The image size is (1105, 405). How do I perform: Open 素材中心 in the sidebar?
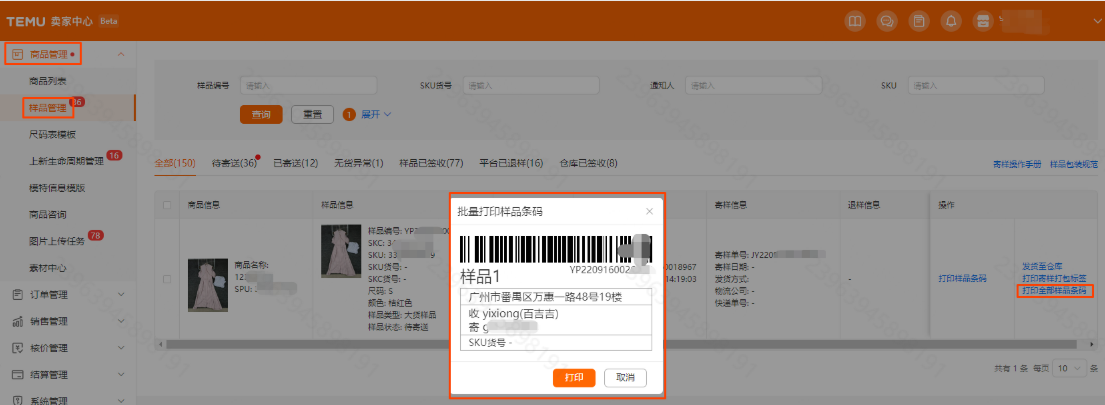[x=48, y=268]
